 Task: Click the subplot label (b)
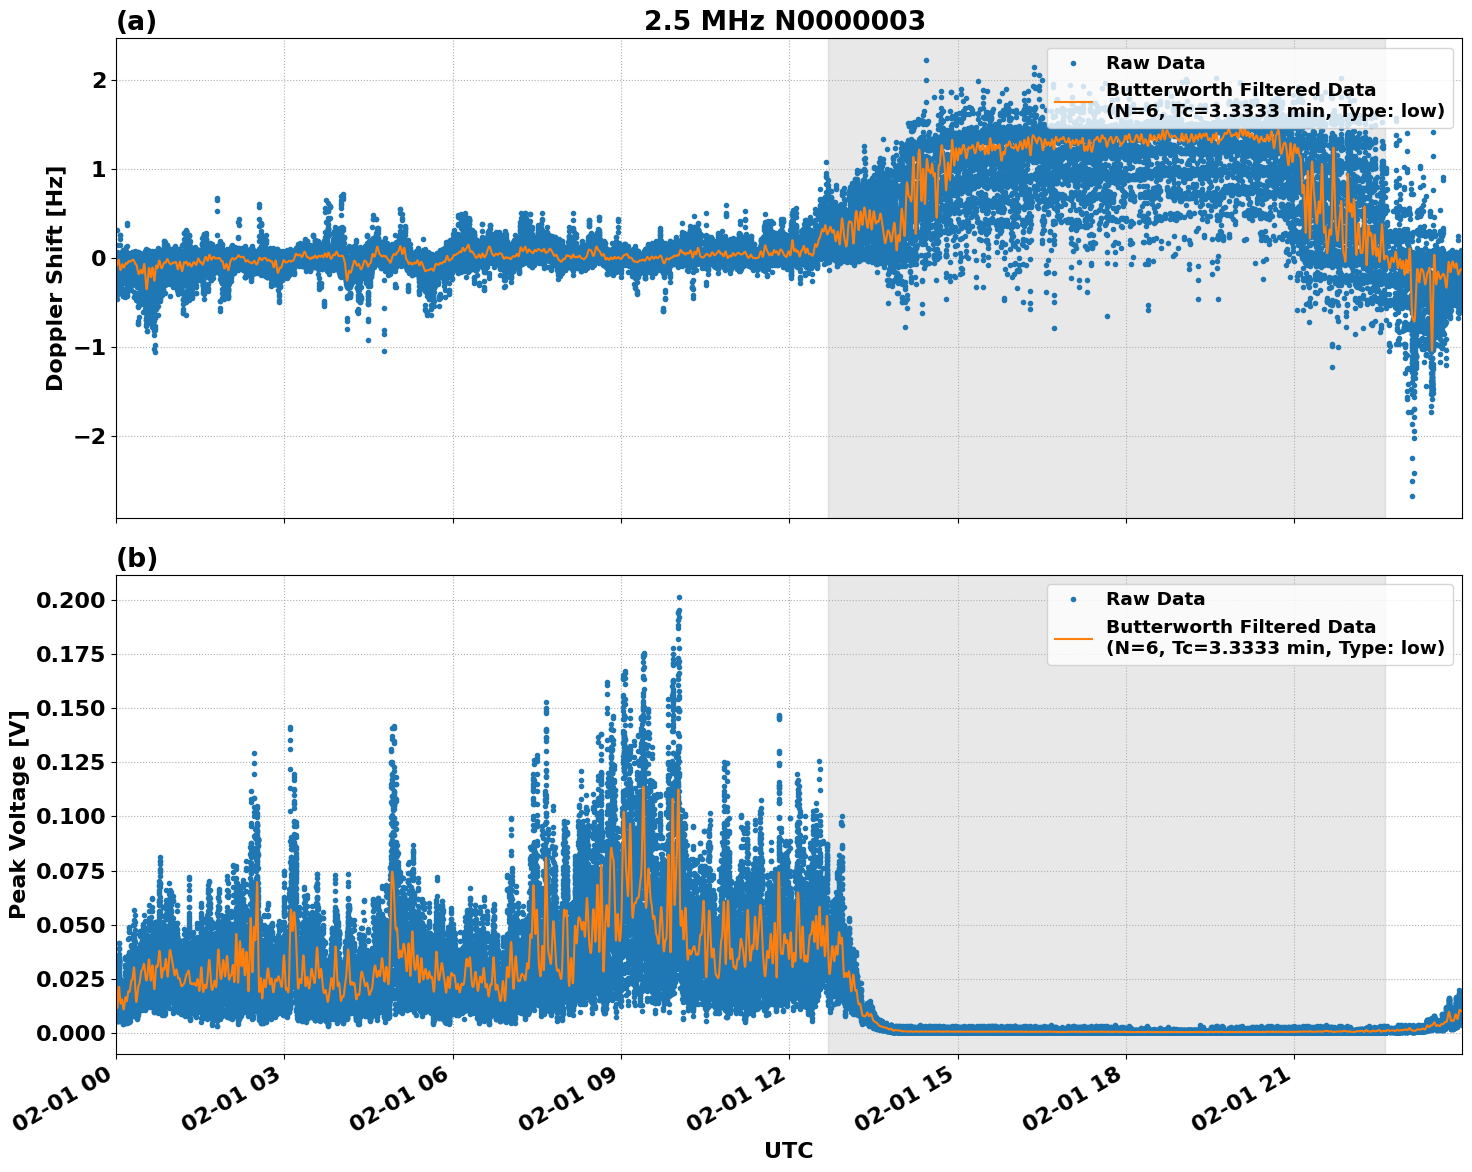coord(137,555)
